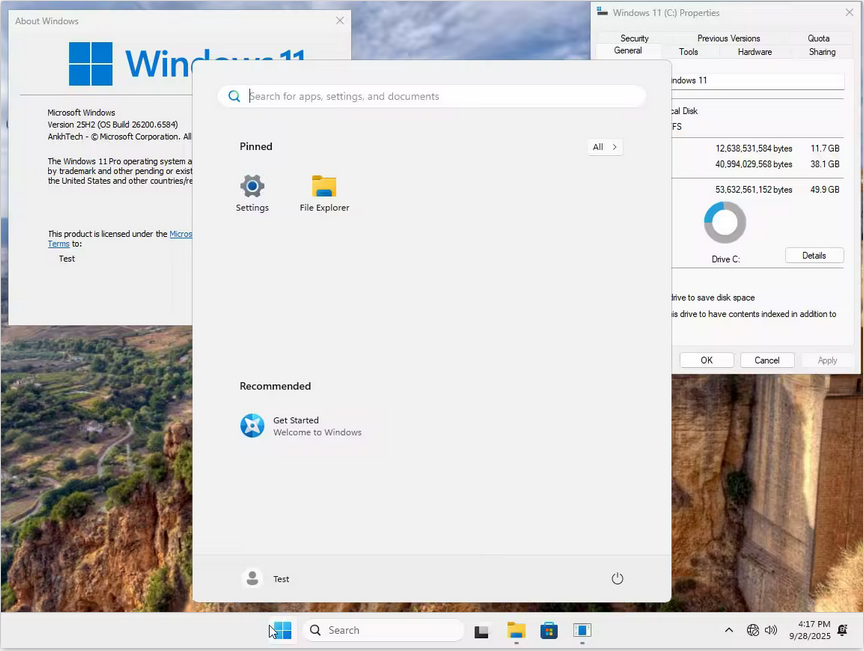This screenshot has height=651, width=864.
Task: Open Task View on the taskbar
Action: click(482, 631)
